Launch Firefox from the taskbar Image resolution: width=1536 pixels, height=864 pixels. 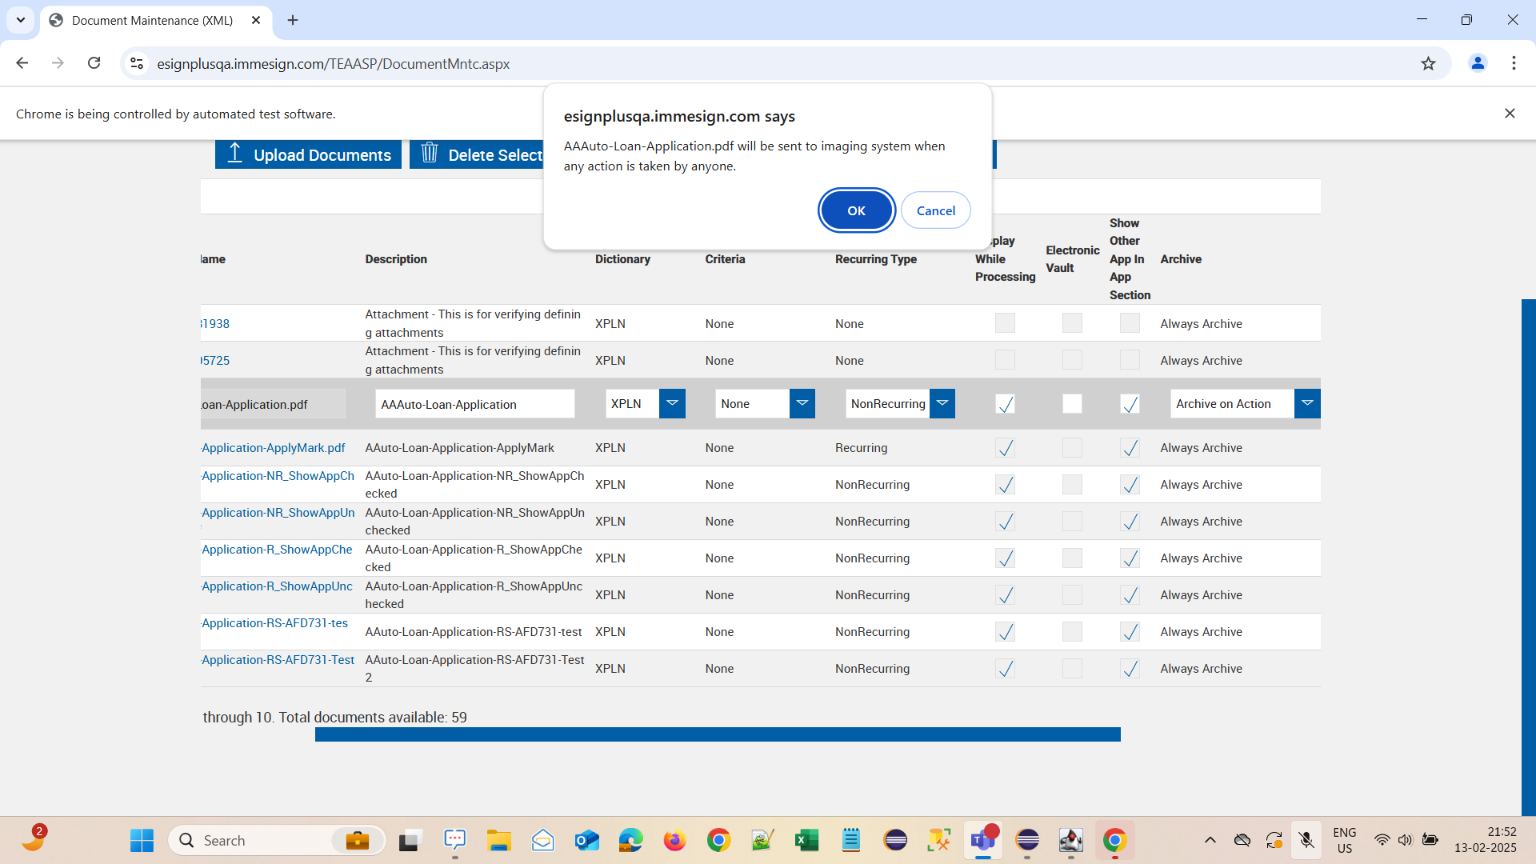(x=674, y=840)
